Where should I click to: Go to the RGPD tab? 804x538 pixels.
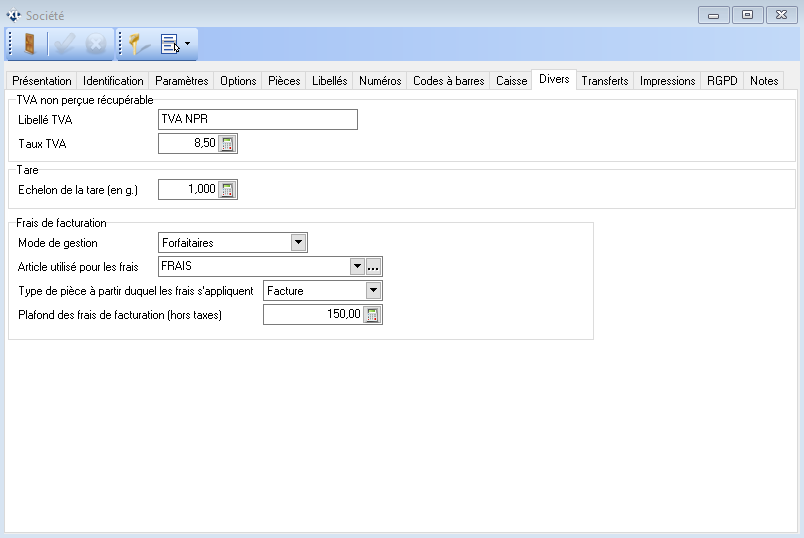pos(722,81)
